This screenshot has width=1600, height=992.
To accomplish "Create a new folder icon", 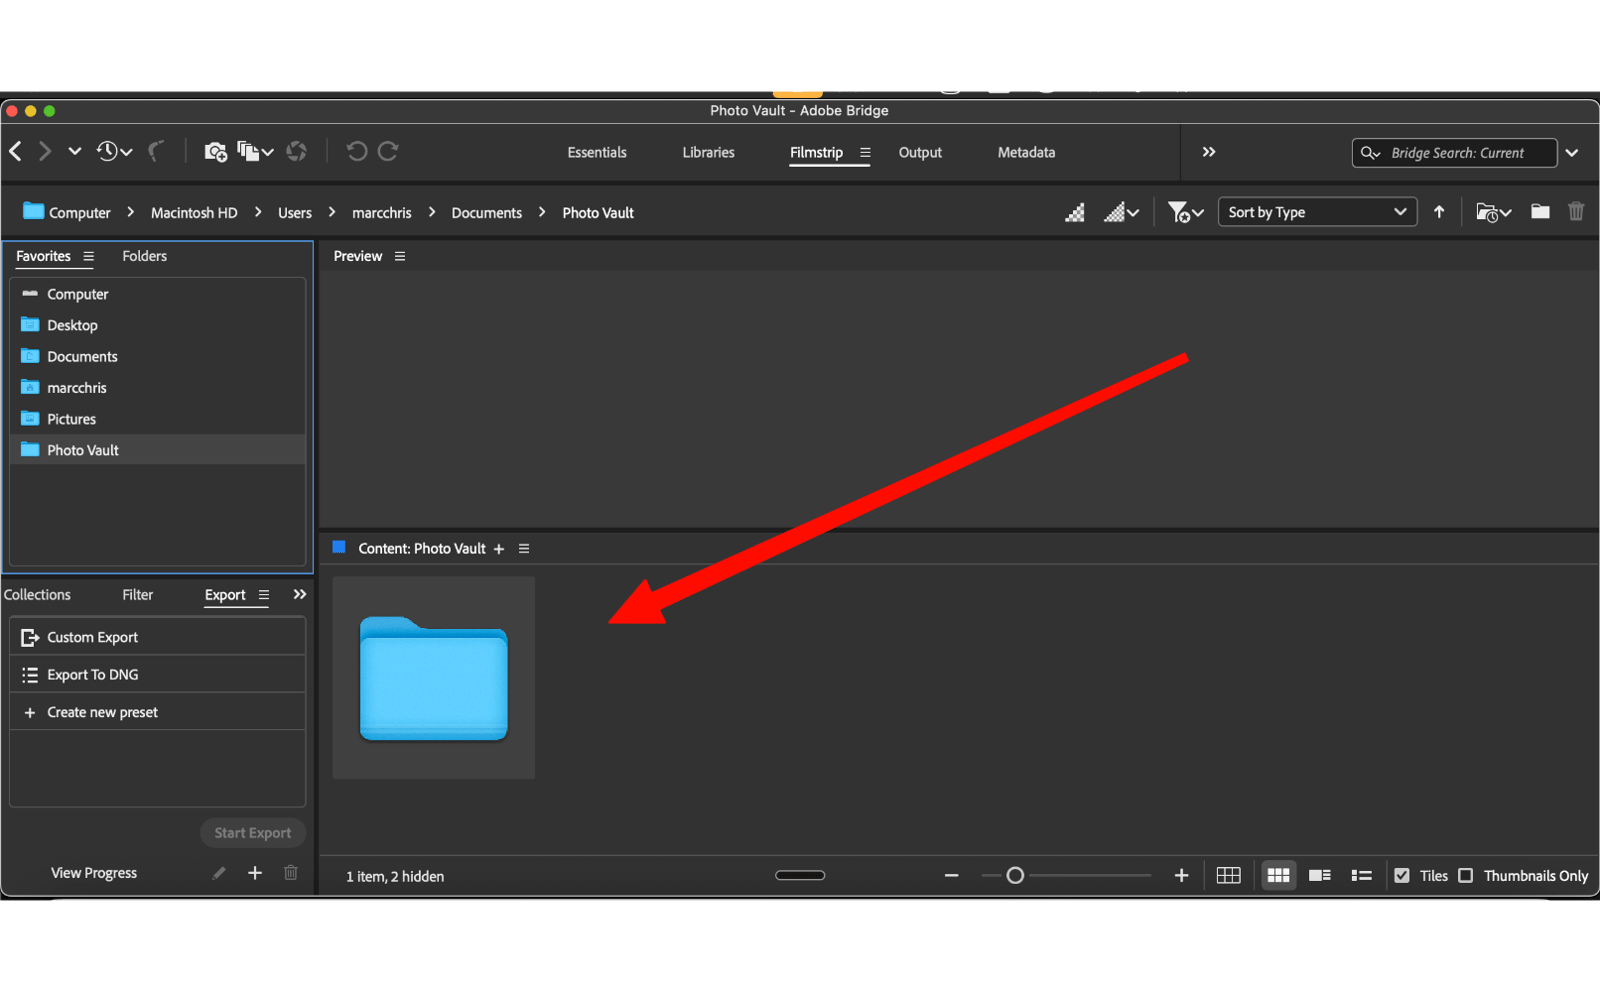I will click(x=1540, y=212).
